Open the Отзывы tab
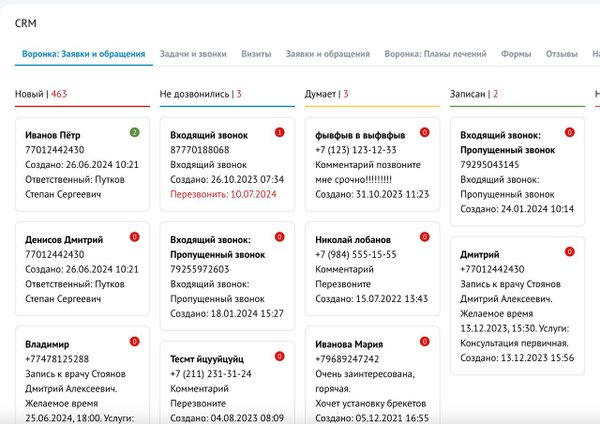 pos(562,54)
